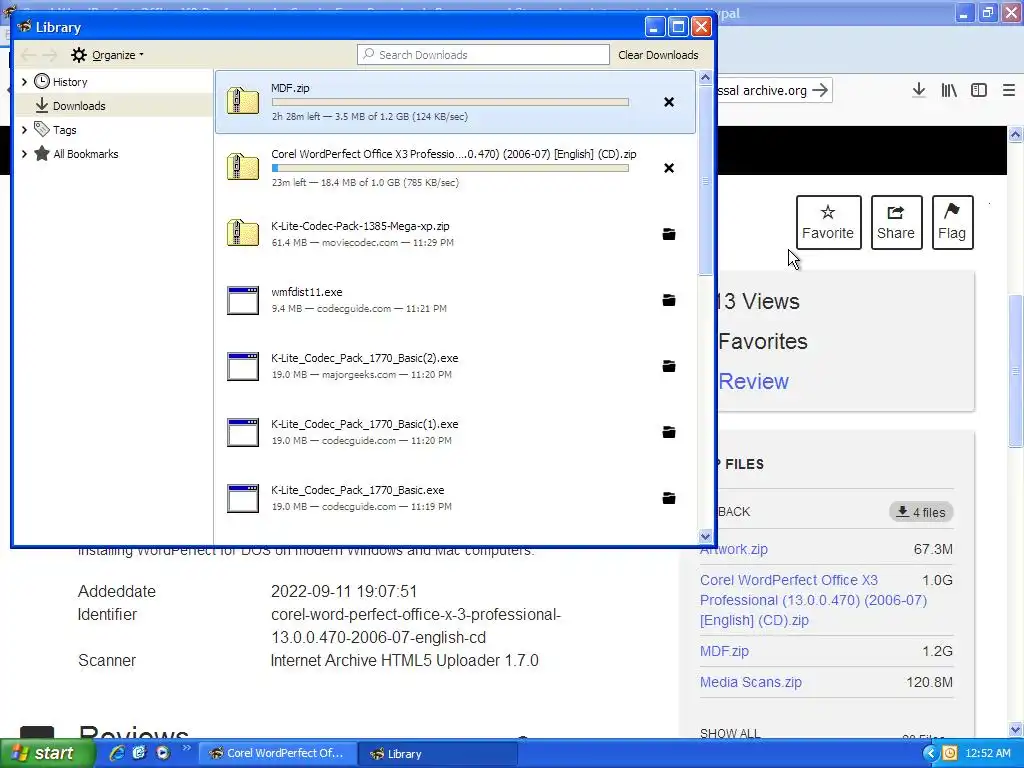Open Media Scans.zip link on archive page

point(751,682)
